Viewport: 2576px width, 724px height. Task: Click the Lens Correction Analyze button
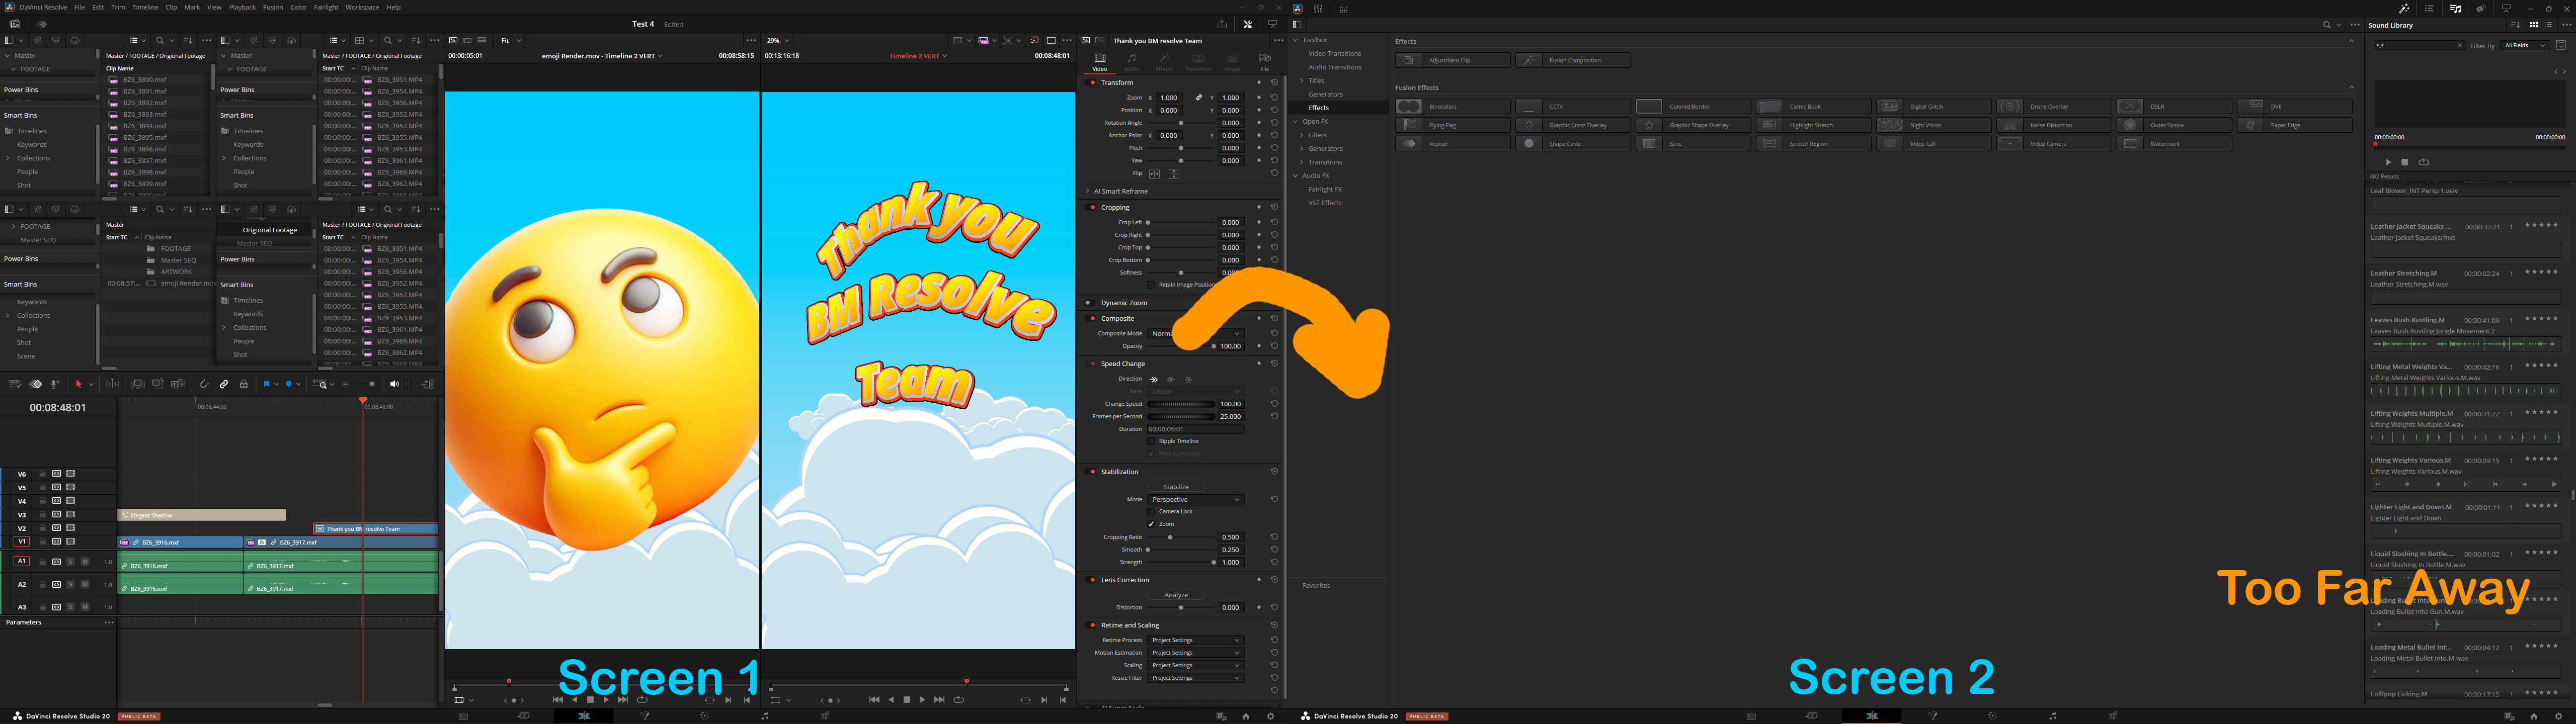pyautogui.click(x=1176, y=595)
